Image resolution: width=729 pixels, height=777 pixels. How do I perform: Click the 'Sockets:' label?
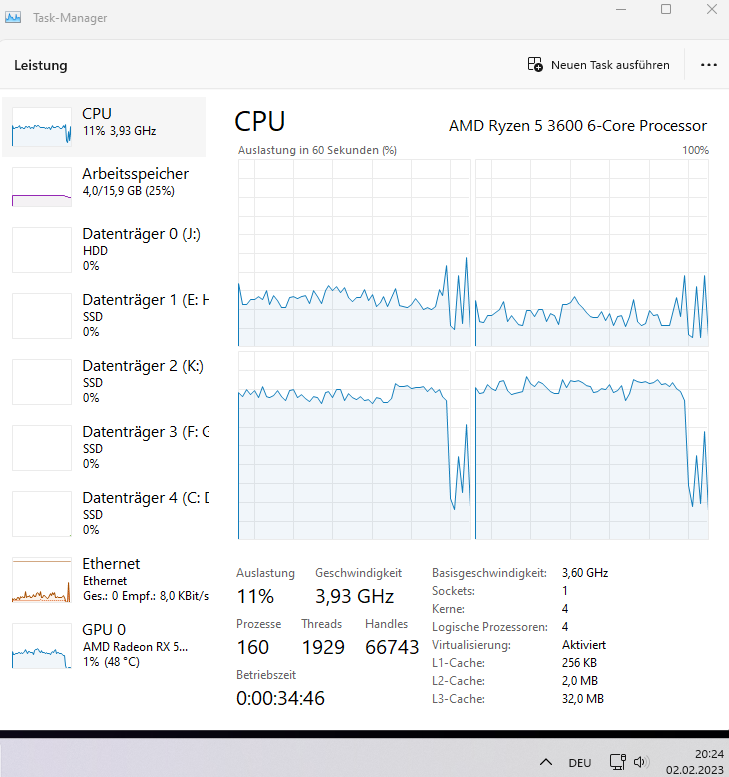point(453,591)
